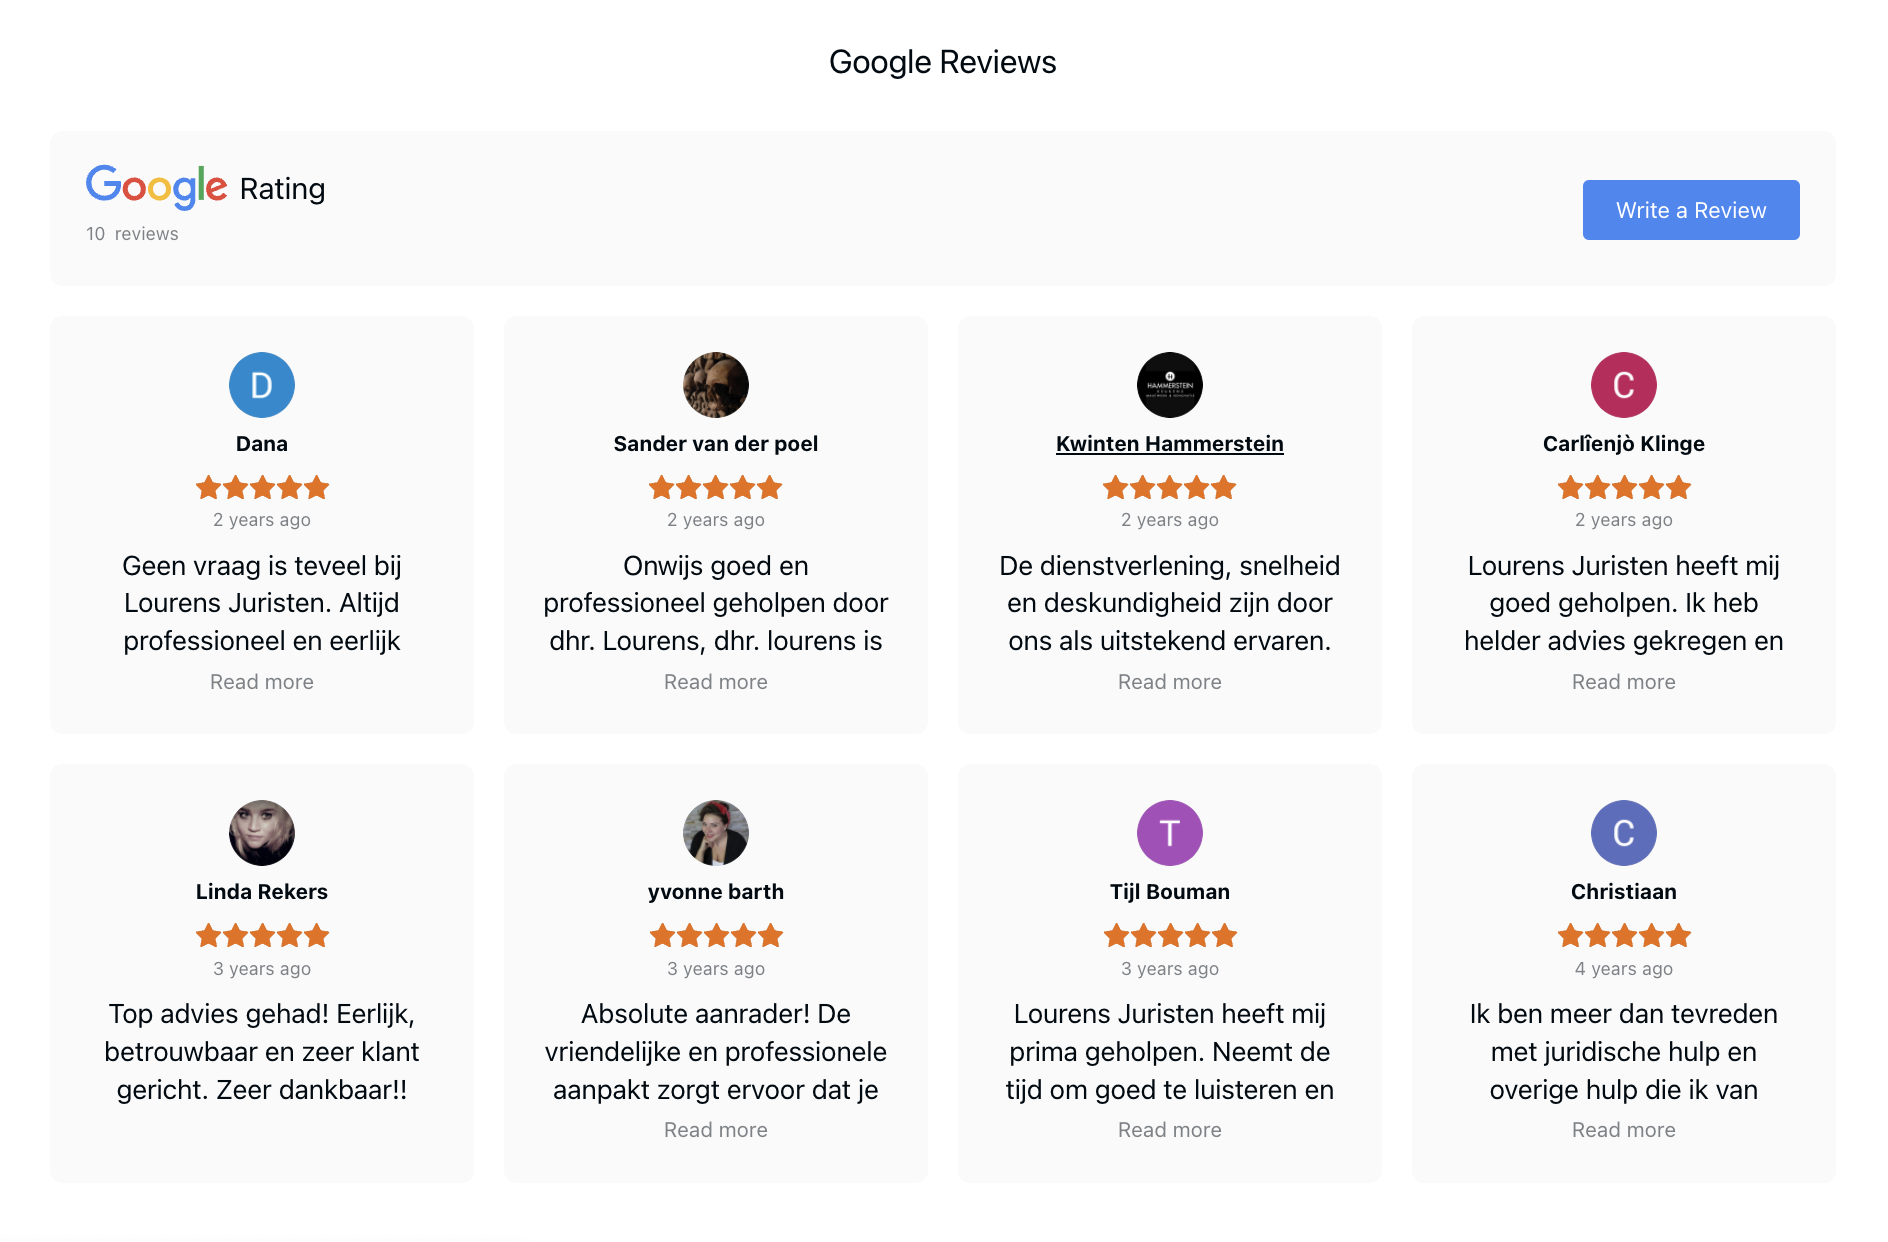Read more of Kwinten Hammerstein's review
1888x1242 pixels.
click(x=1170, y=682)
